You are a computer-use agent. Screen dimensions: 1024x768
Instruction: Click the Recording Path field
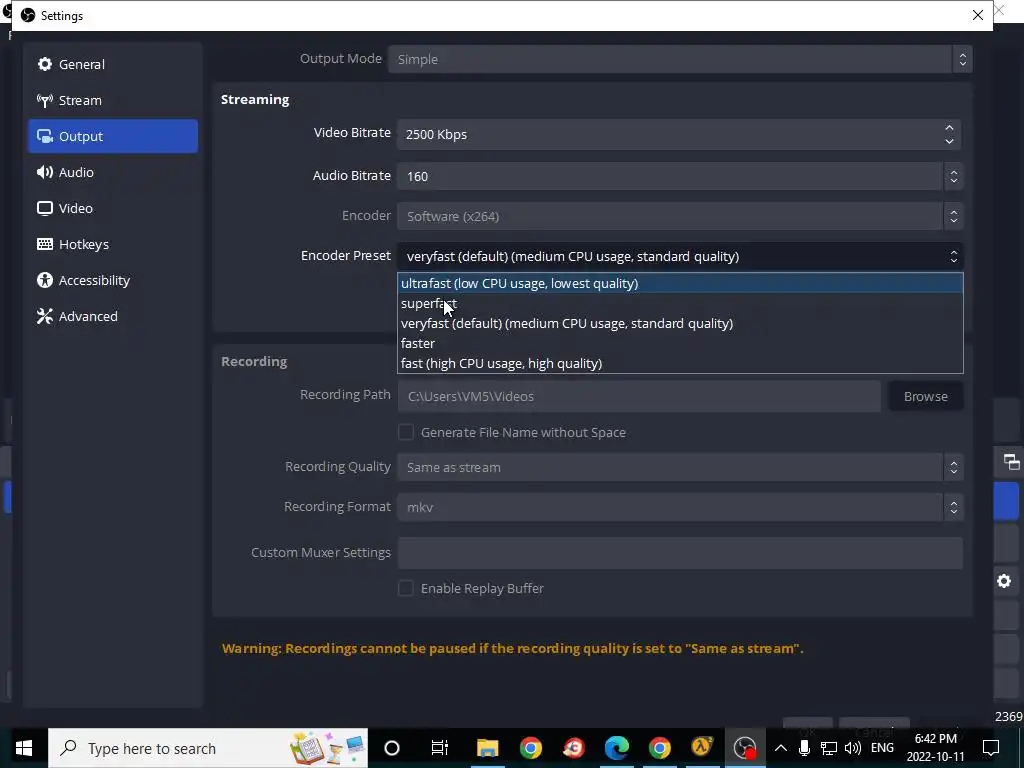(639, 396)
